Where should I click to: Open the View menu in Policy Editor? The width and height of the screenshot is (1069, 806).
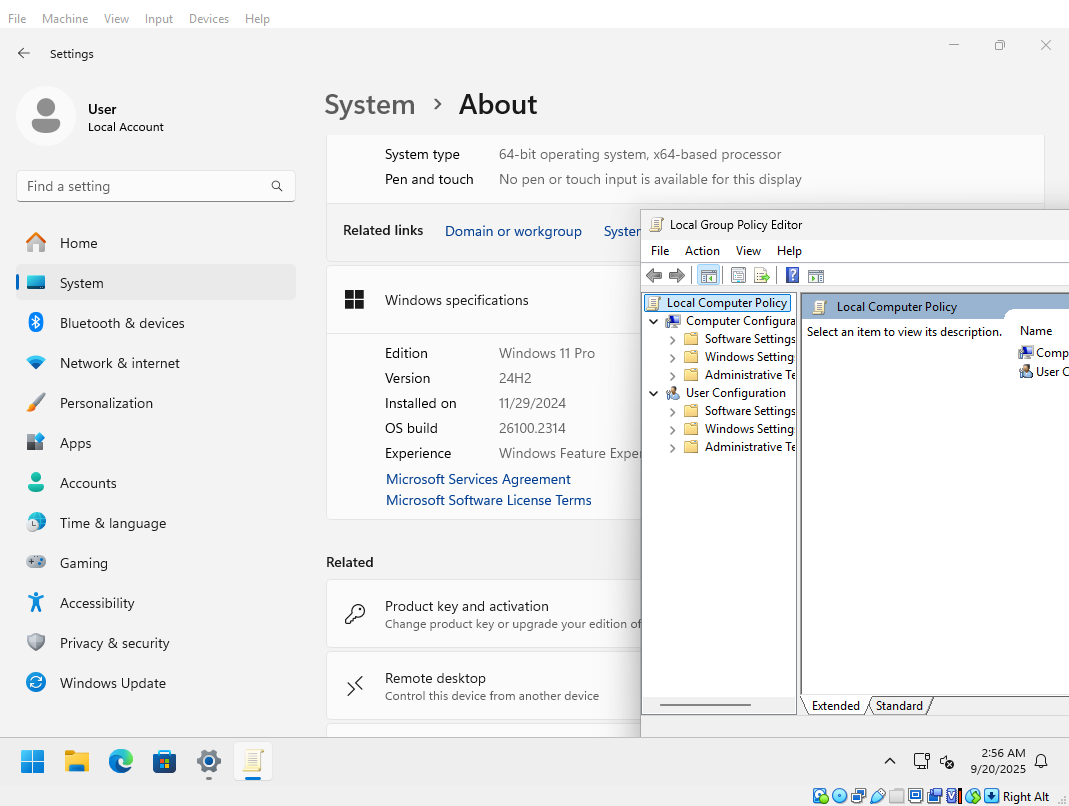tap(748, 251)
